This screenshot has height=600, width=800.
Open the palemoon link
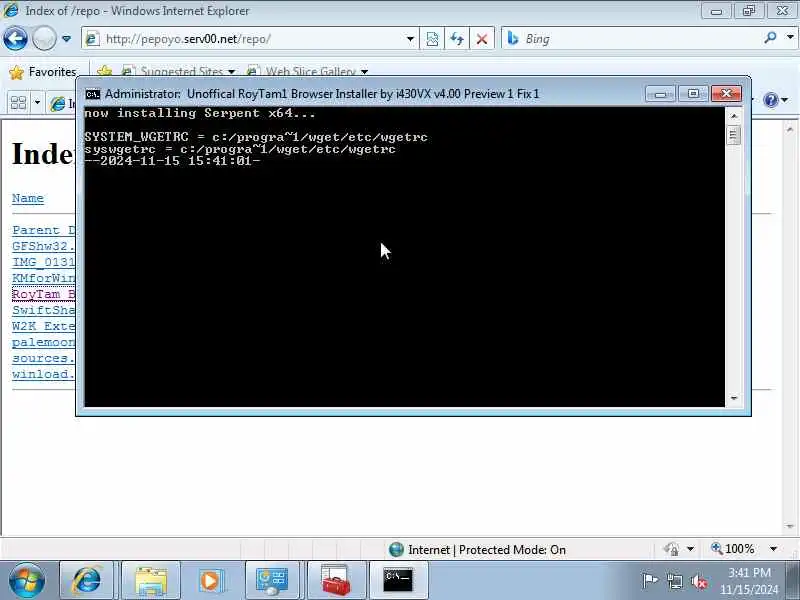tap(43, 342)
